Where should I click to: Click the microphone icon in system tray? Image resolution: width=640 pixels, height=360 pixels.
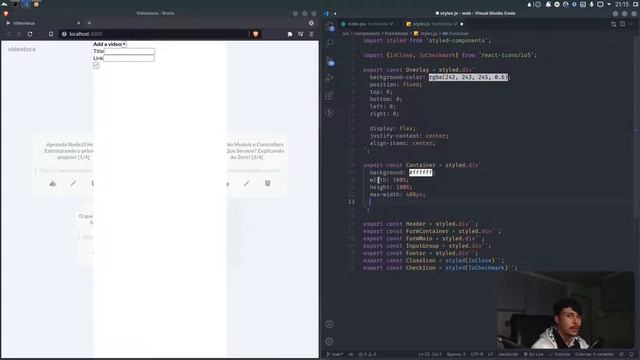tap(591, 4)
